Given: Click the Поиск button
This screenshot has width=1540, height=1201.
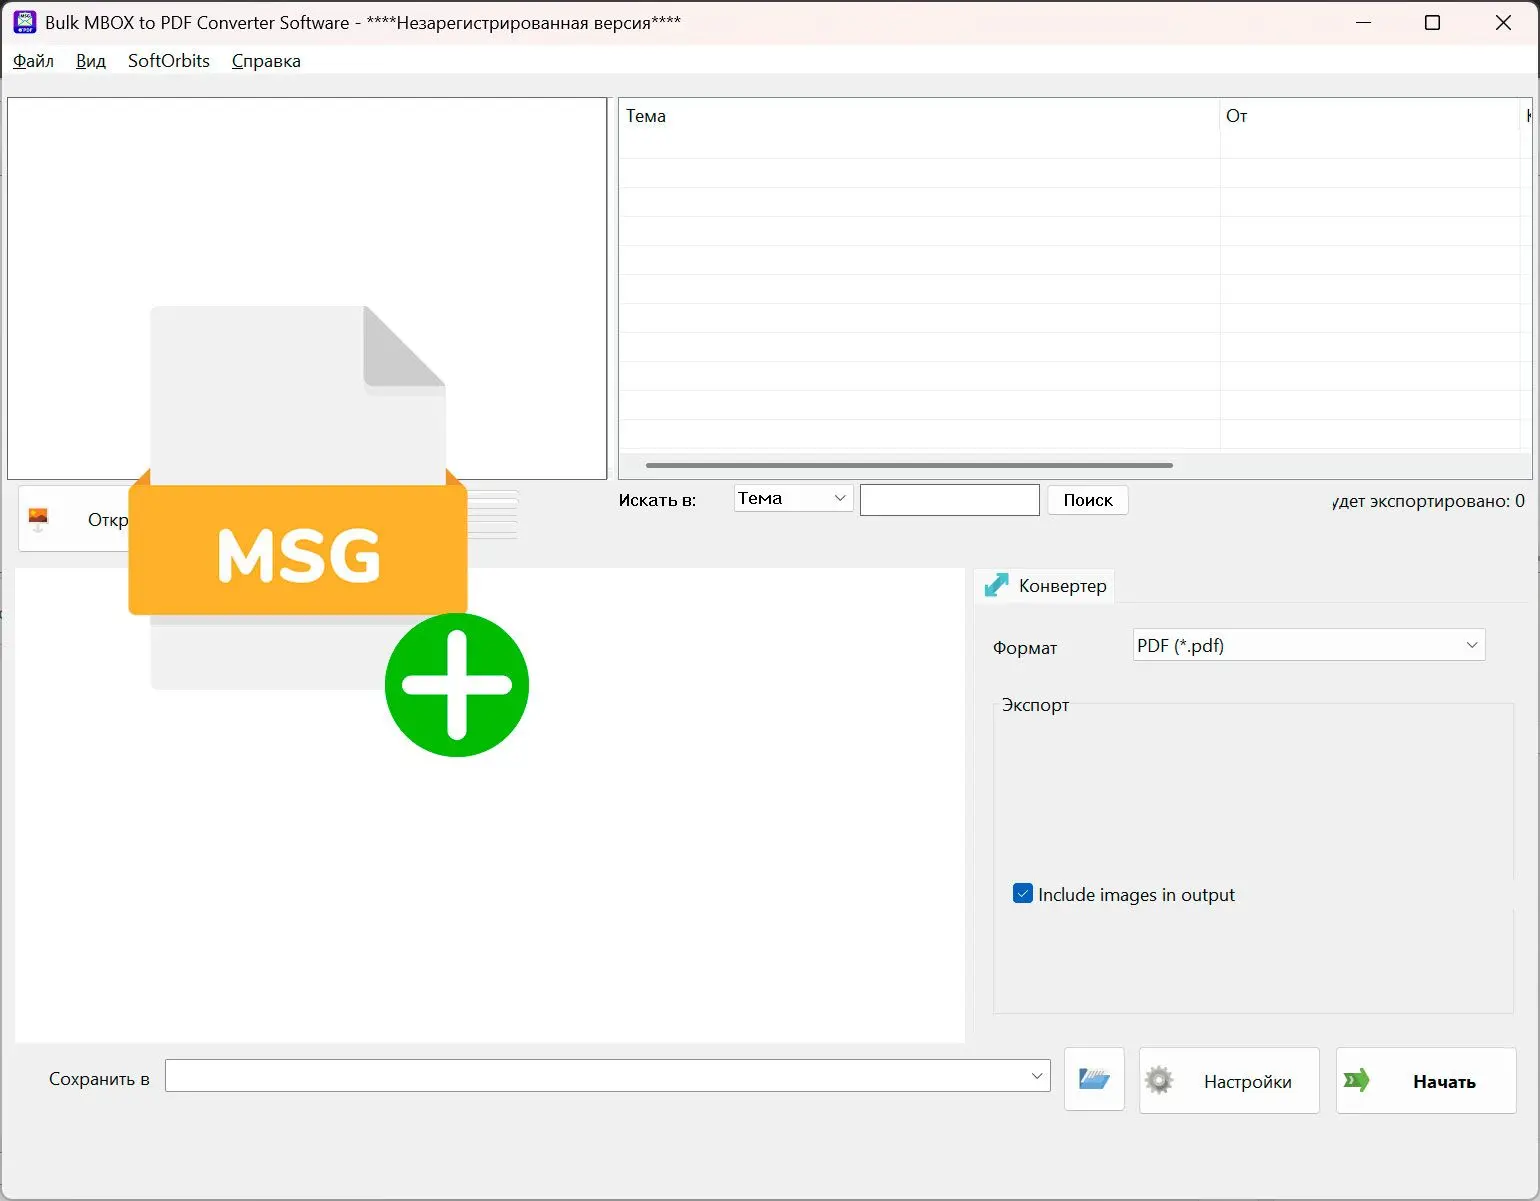Looking at the screenshot, I should point(1088,500).
